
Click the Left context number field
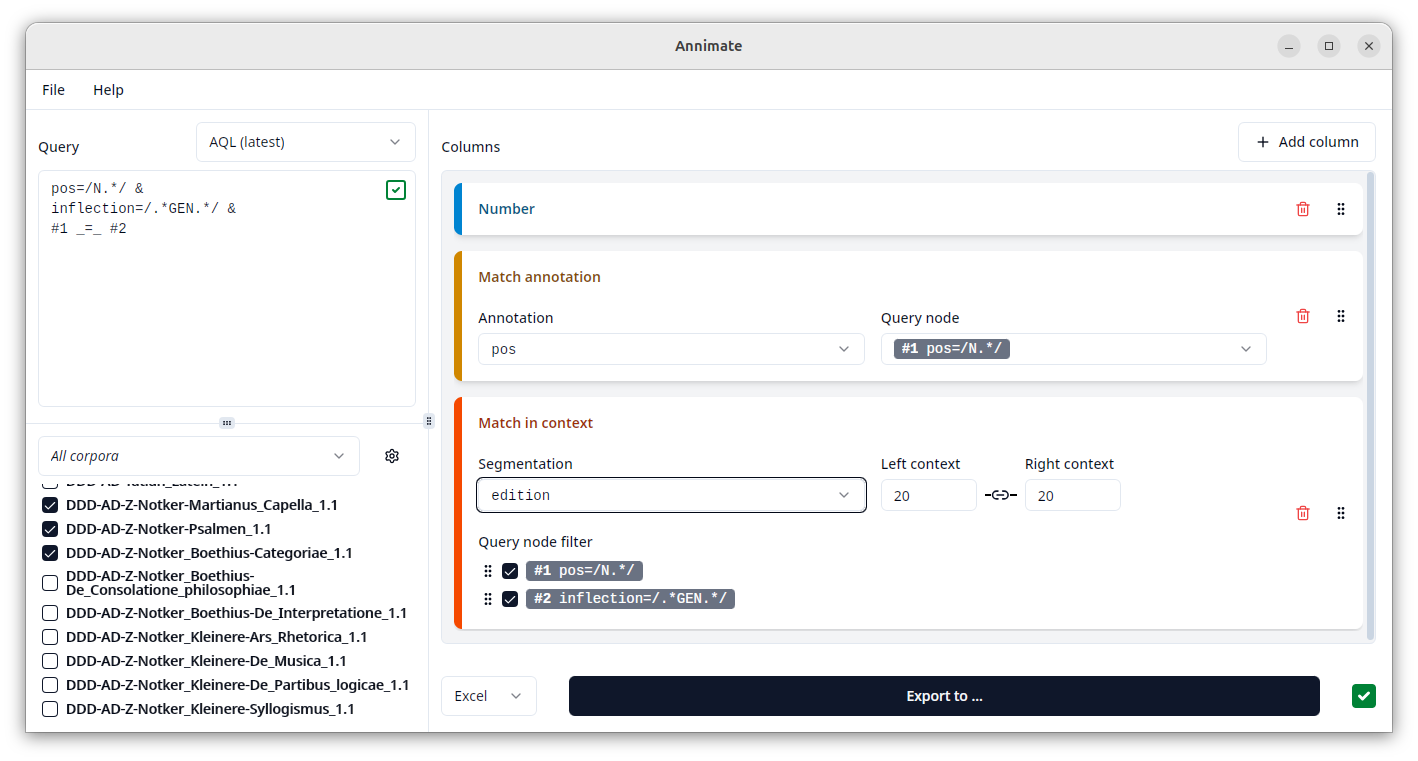tap(928, 495)
